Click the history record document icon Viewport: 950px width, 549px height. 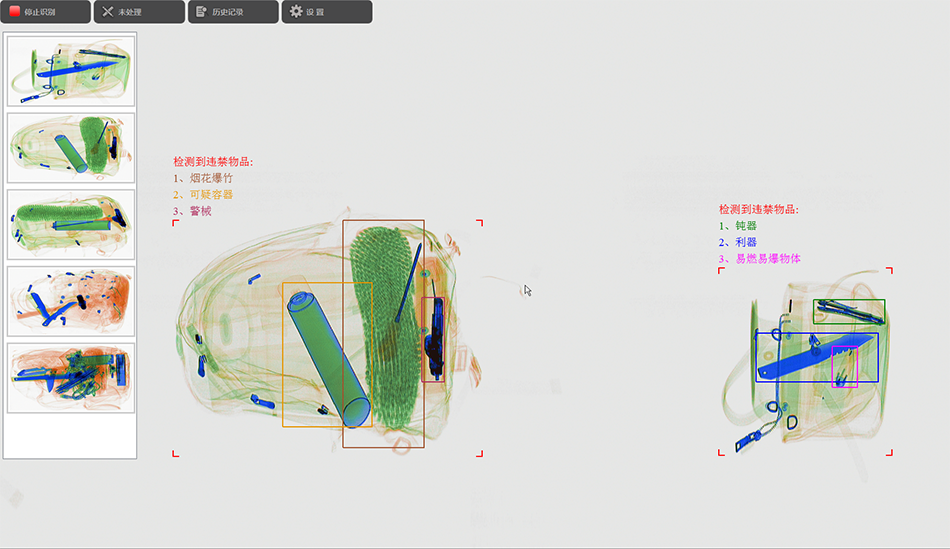point(201,12)
